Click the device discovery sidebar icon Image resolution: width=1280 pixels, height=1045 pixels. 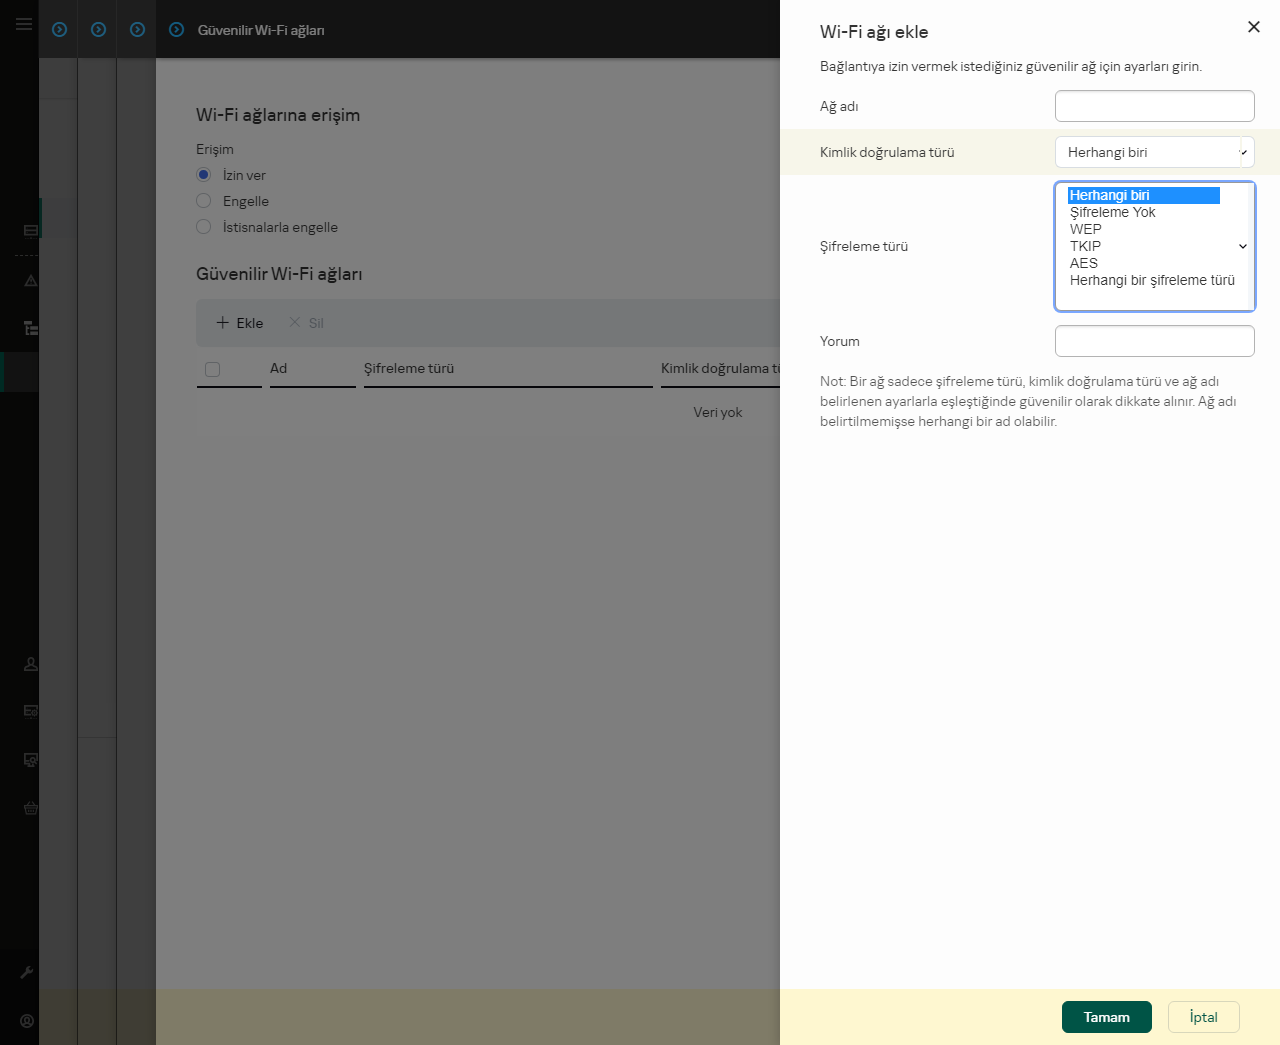coord(30,760)
